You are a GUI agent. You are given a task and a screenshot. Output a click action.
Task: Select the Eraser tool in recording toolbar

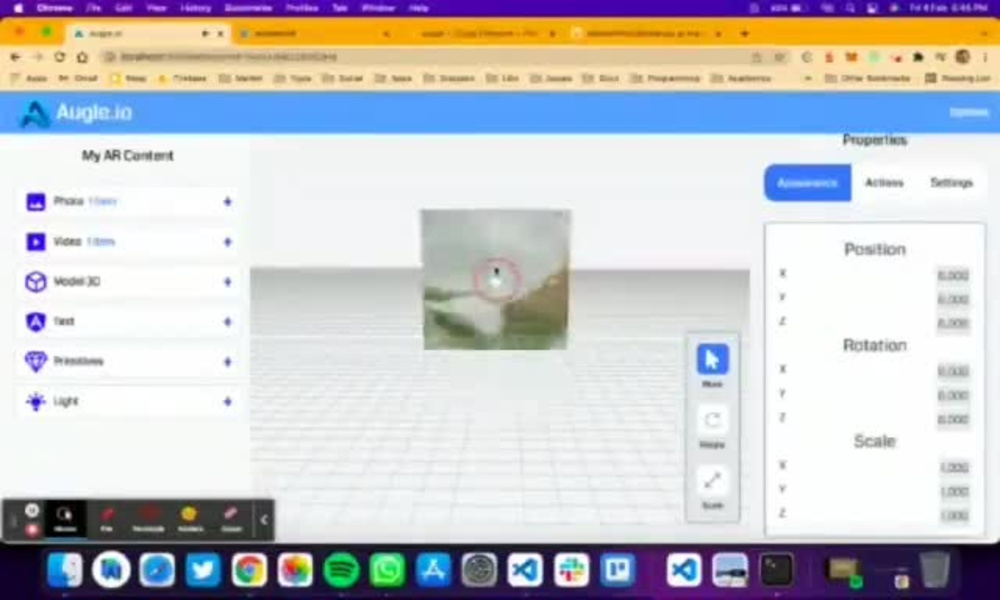click(231, 519)
